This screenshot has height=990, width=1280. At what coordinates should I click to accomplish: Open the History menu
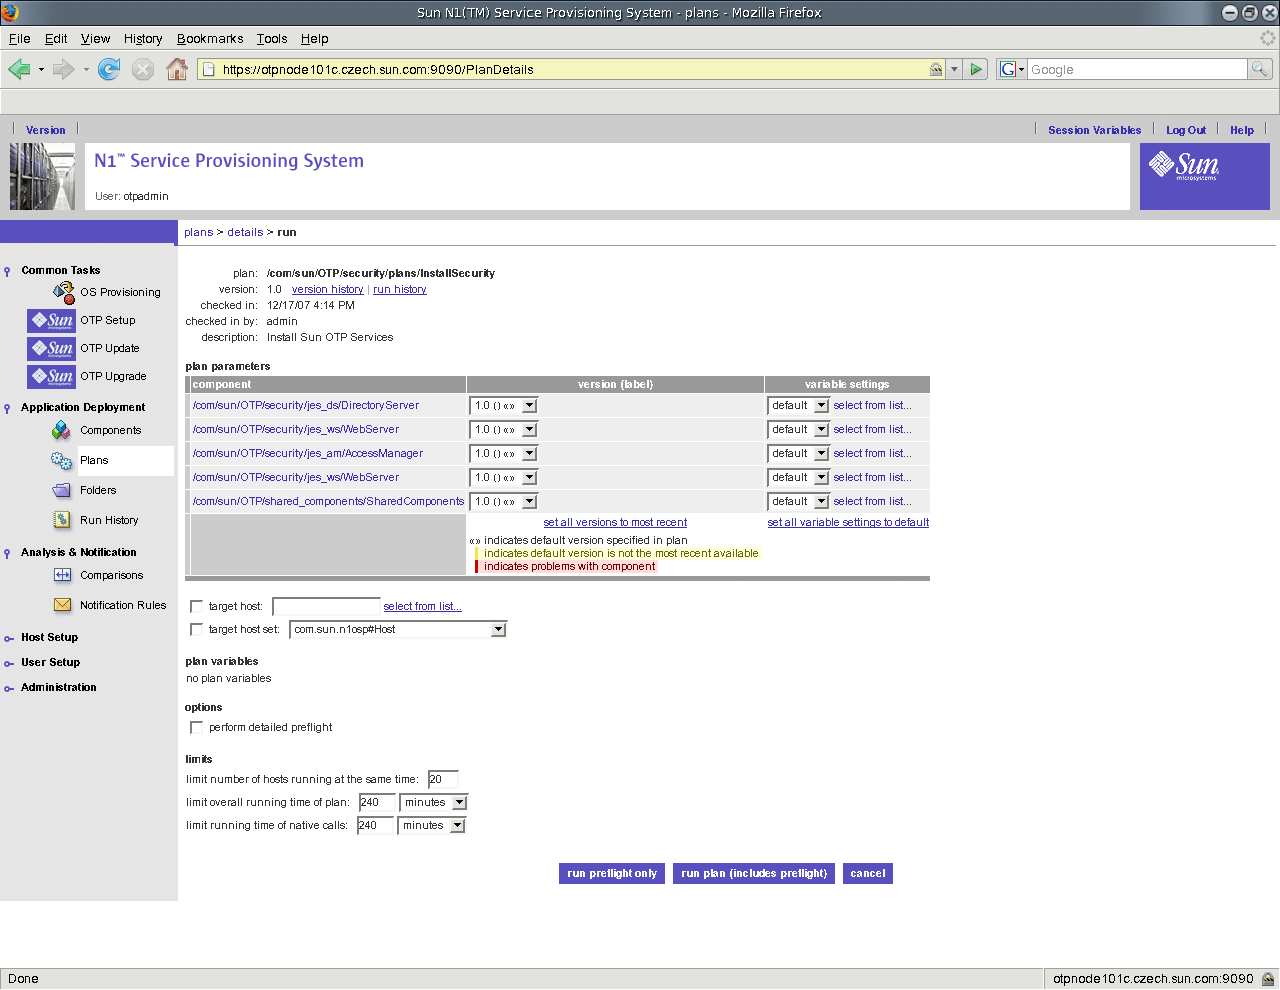pyautogui.click(x=143, y=38)
